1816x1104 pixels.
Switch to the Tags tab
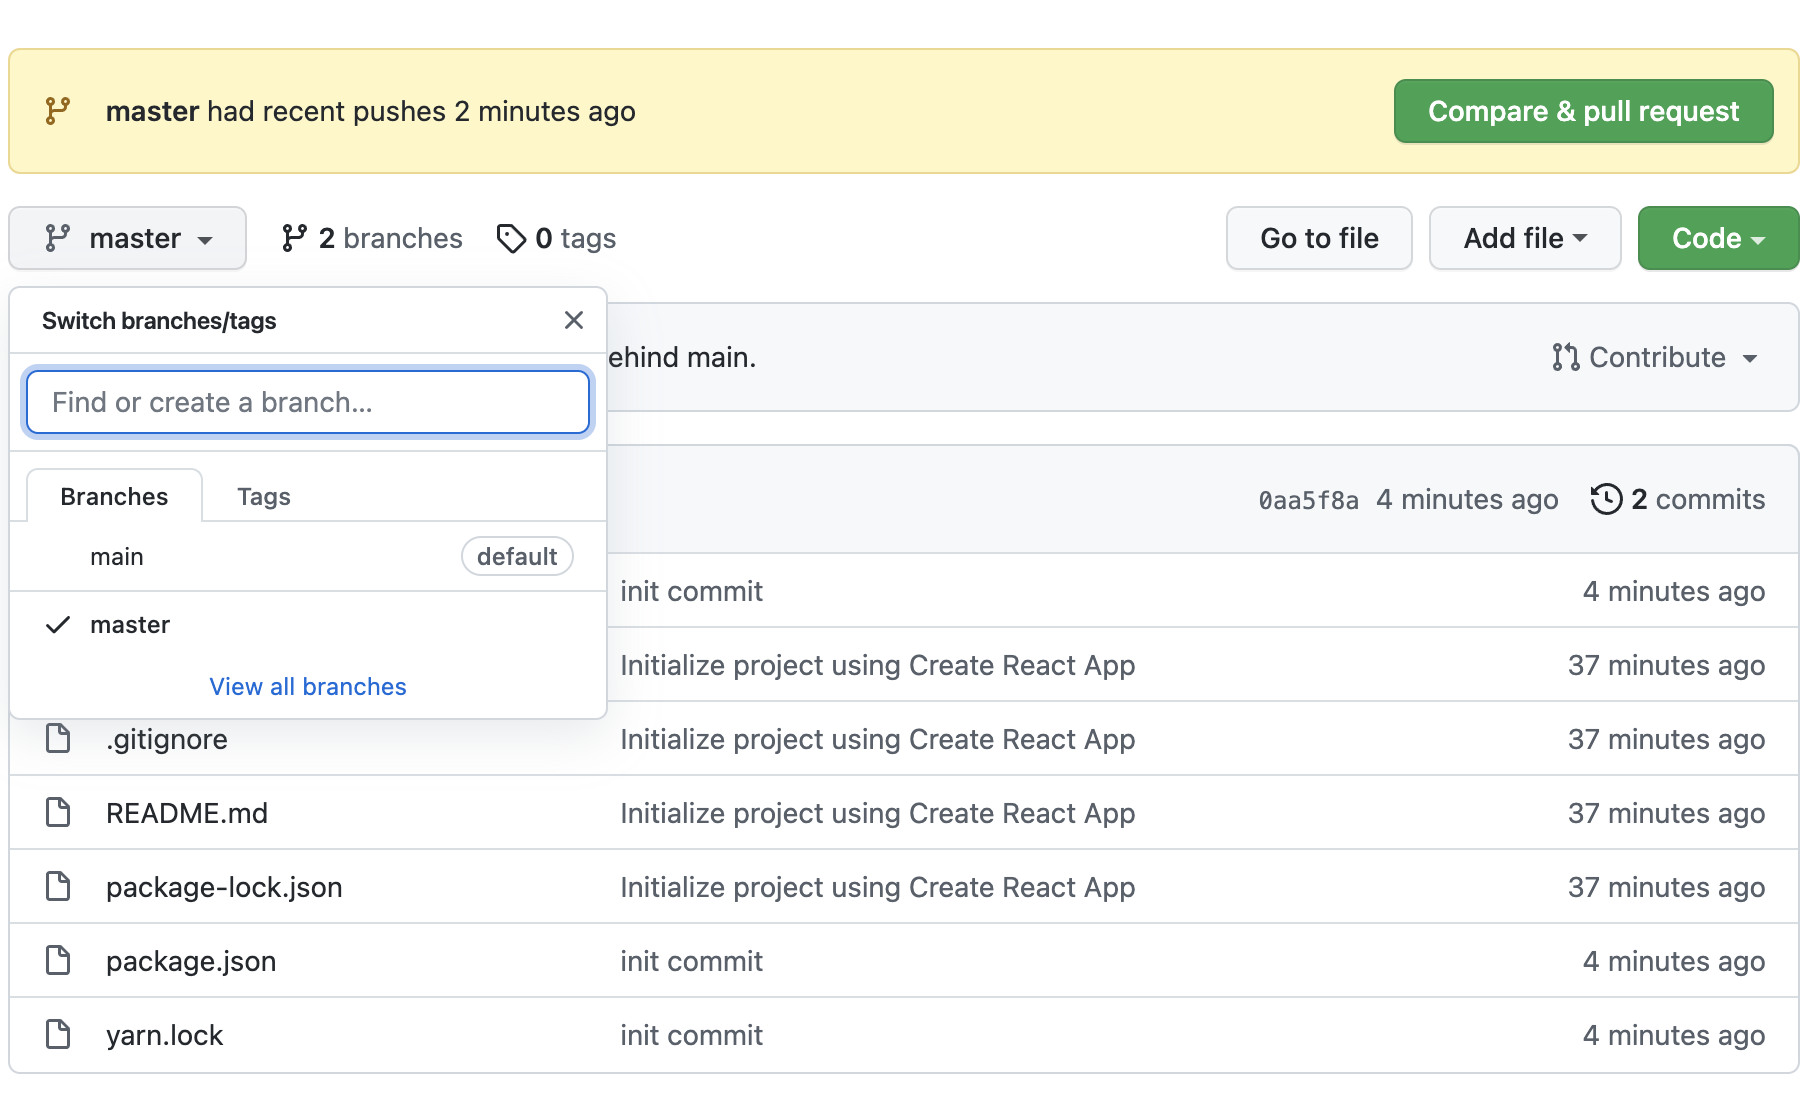pyautogui.click(x=264, y=497)
